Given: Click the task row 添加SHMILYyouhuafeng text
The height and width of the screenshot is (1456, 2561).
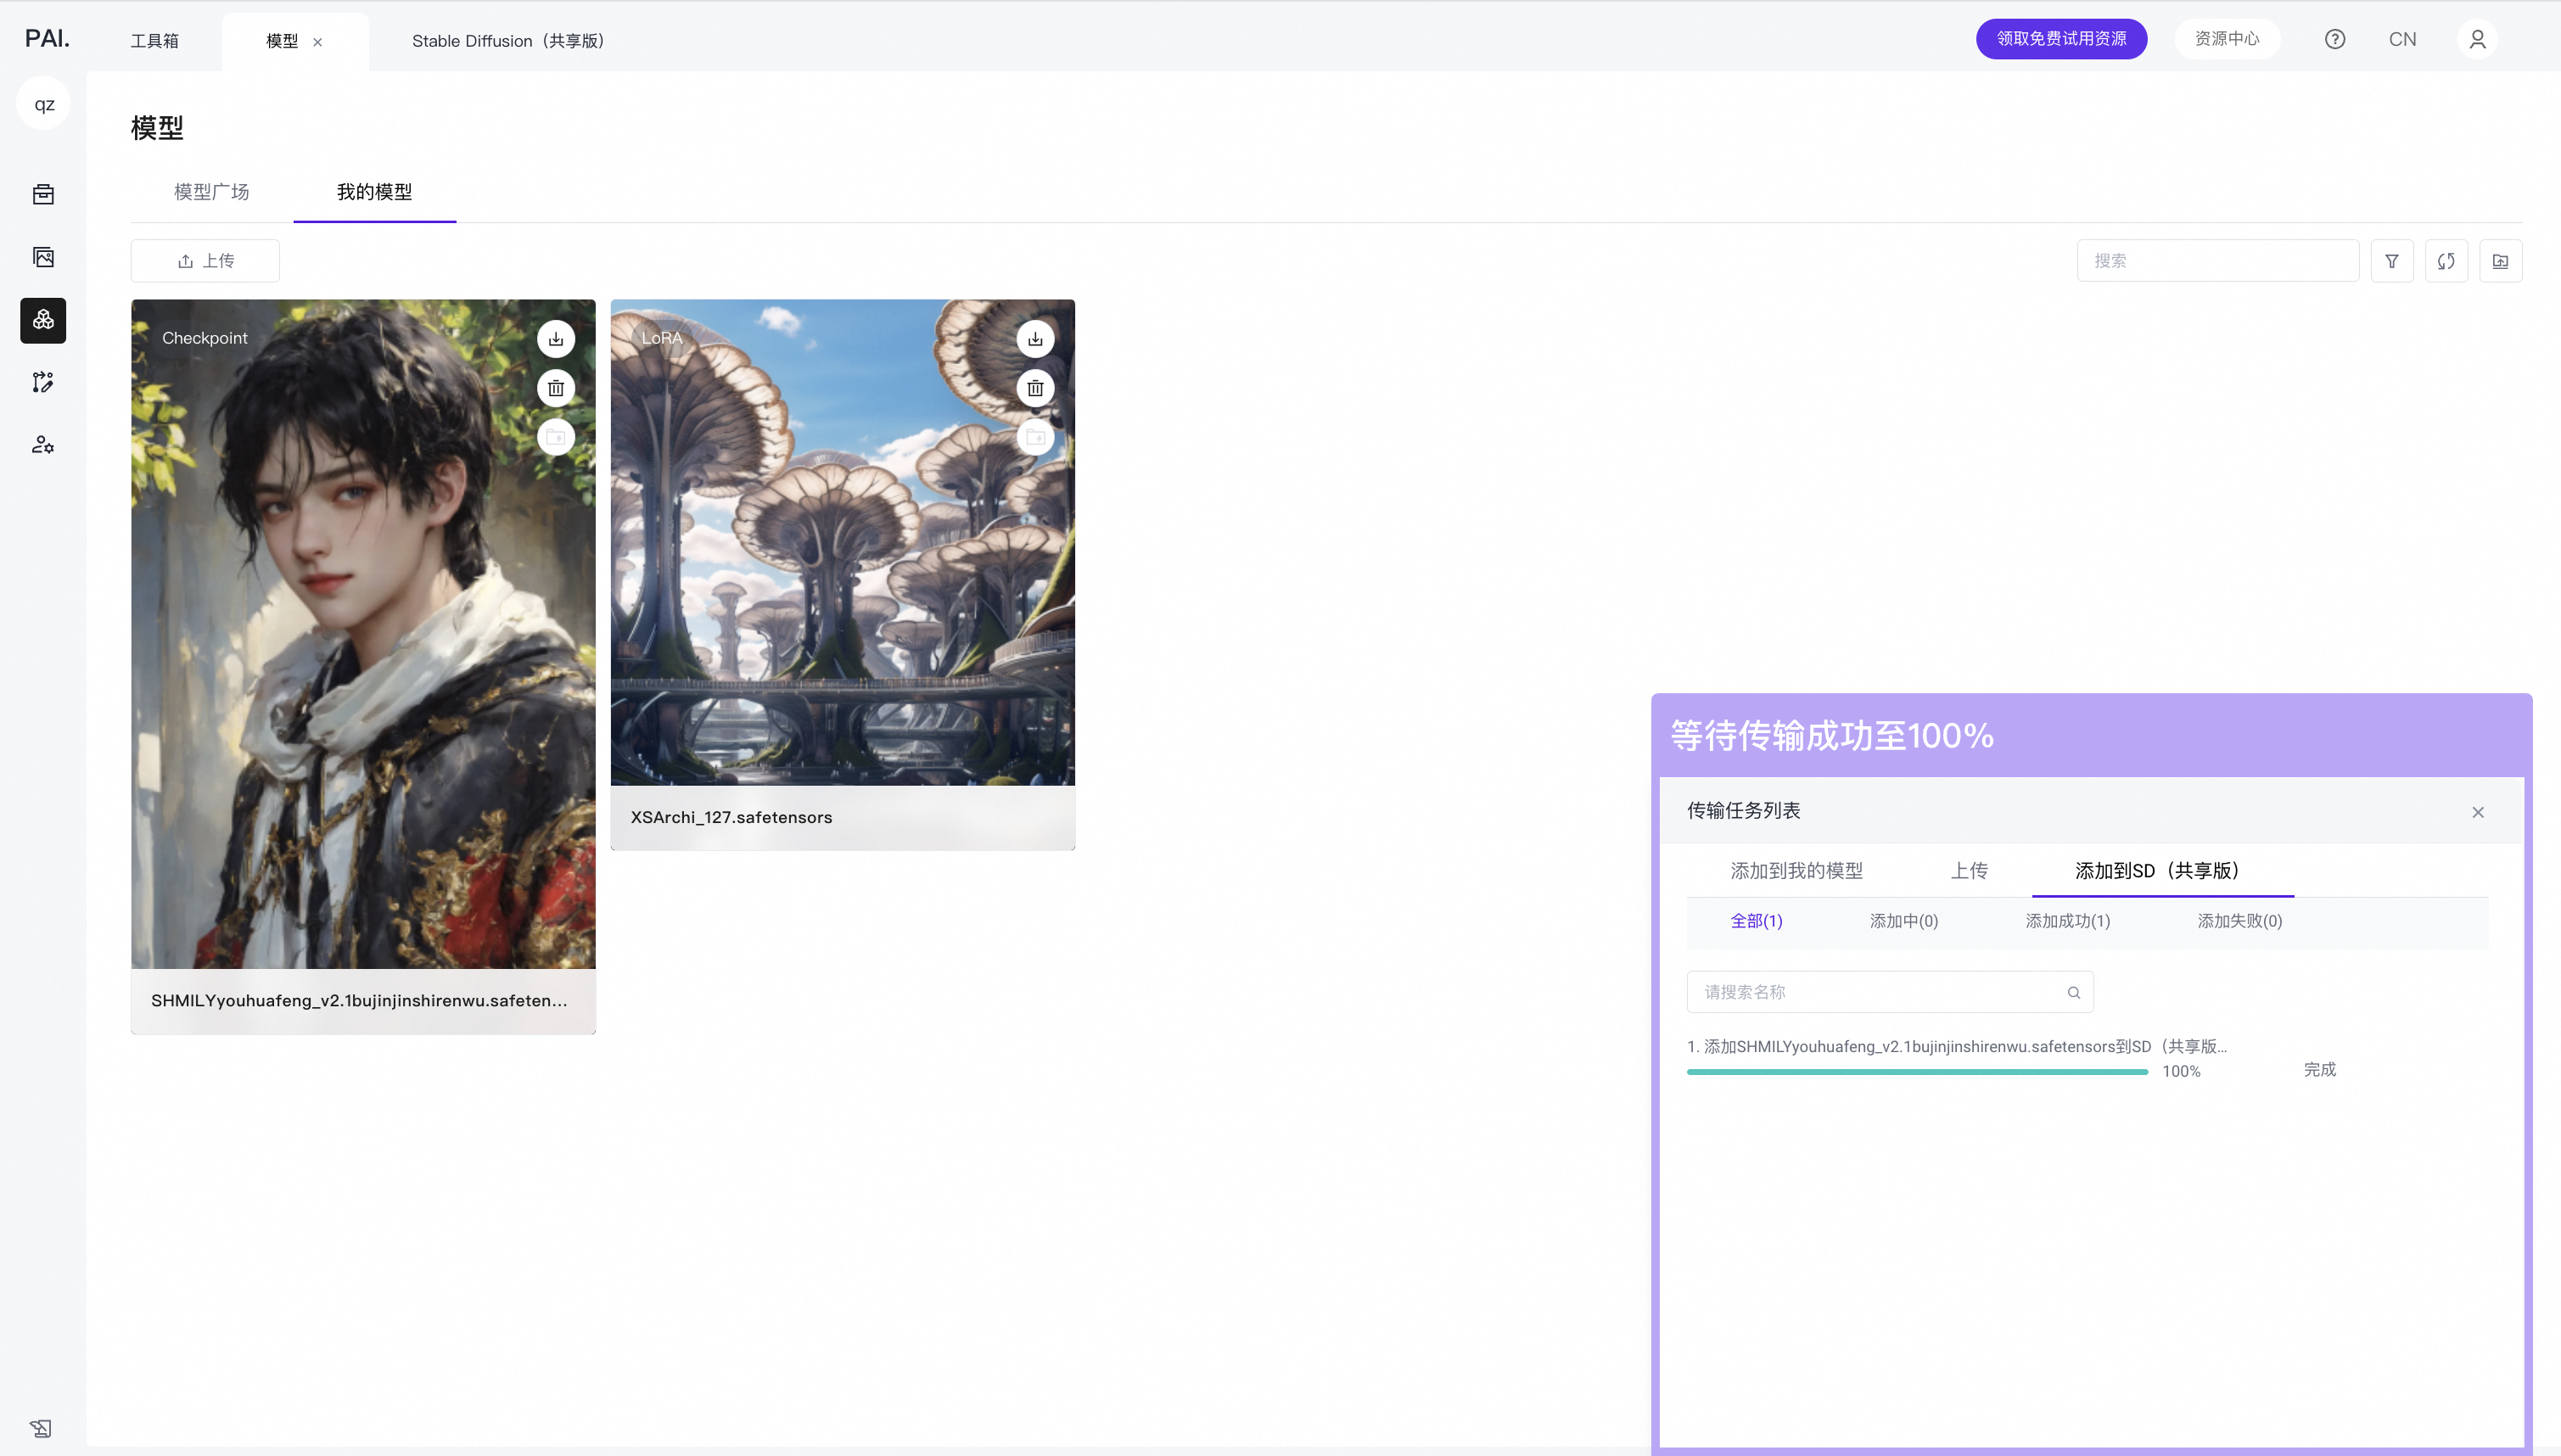Looking at the screenshot, I should coord(1957,1047).
